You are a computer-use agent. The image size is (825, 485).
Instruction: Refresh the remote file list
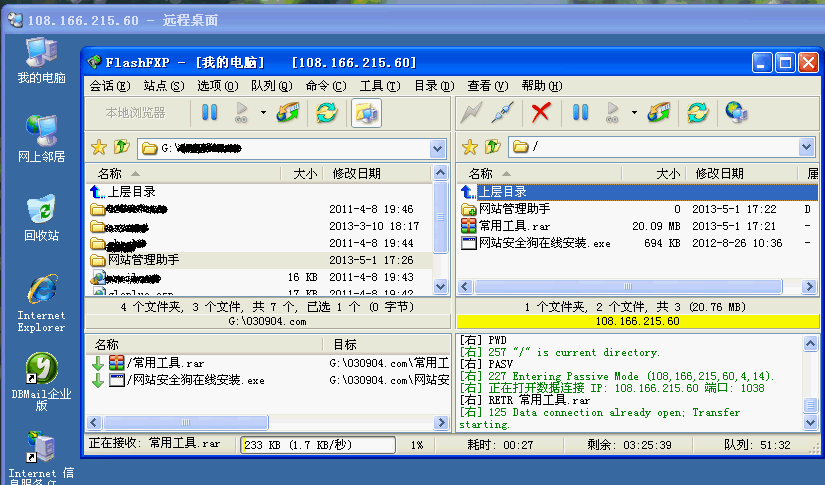[698, 113]
